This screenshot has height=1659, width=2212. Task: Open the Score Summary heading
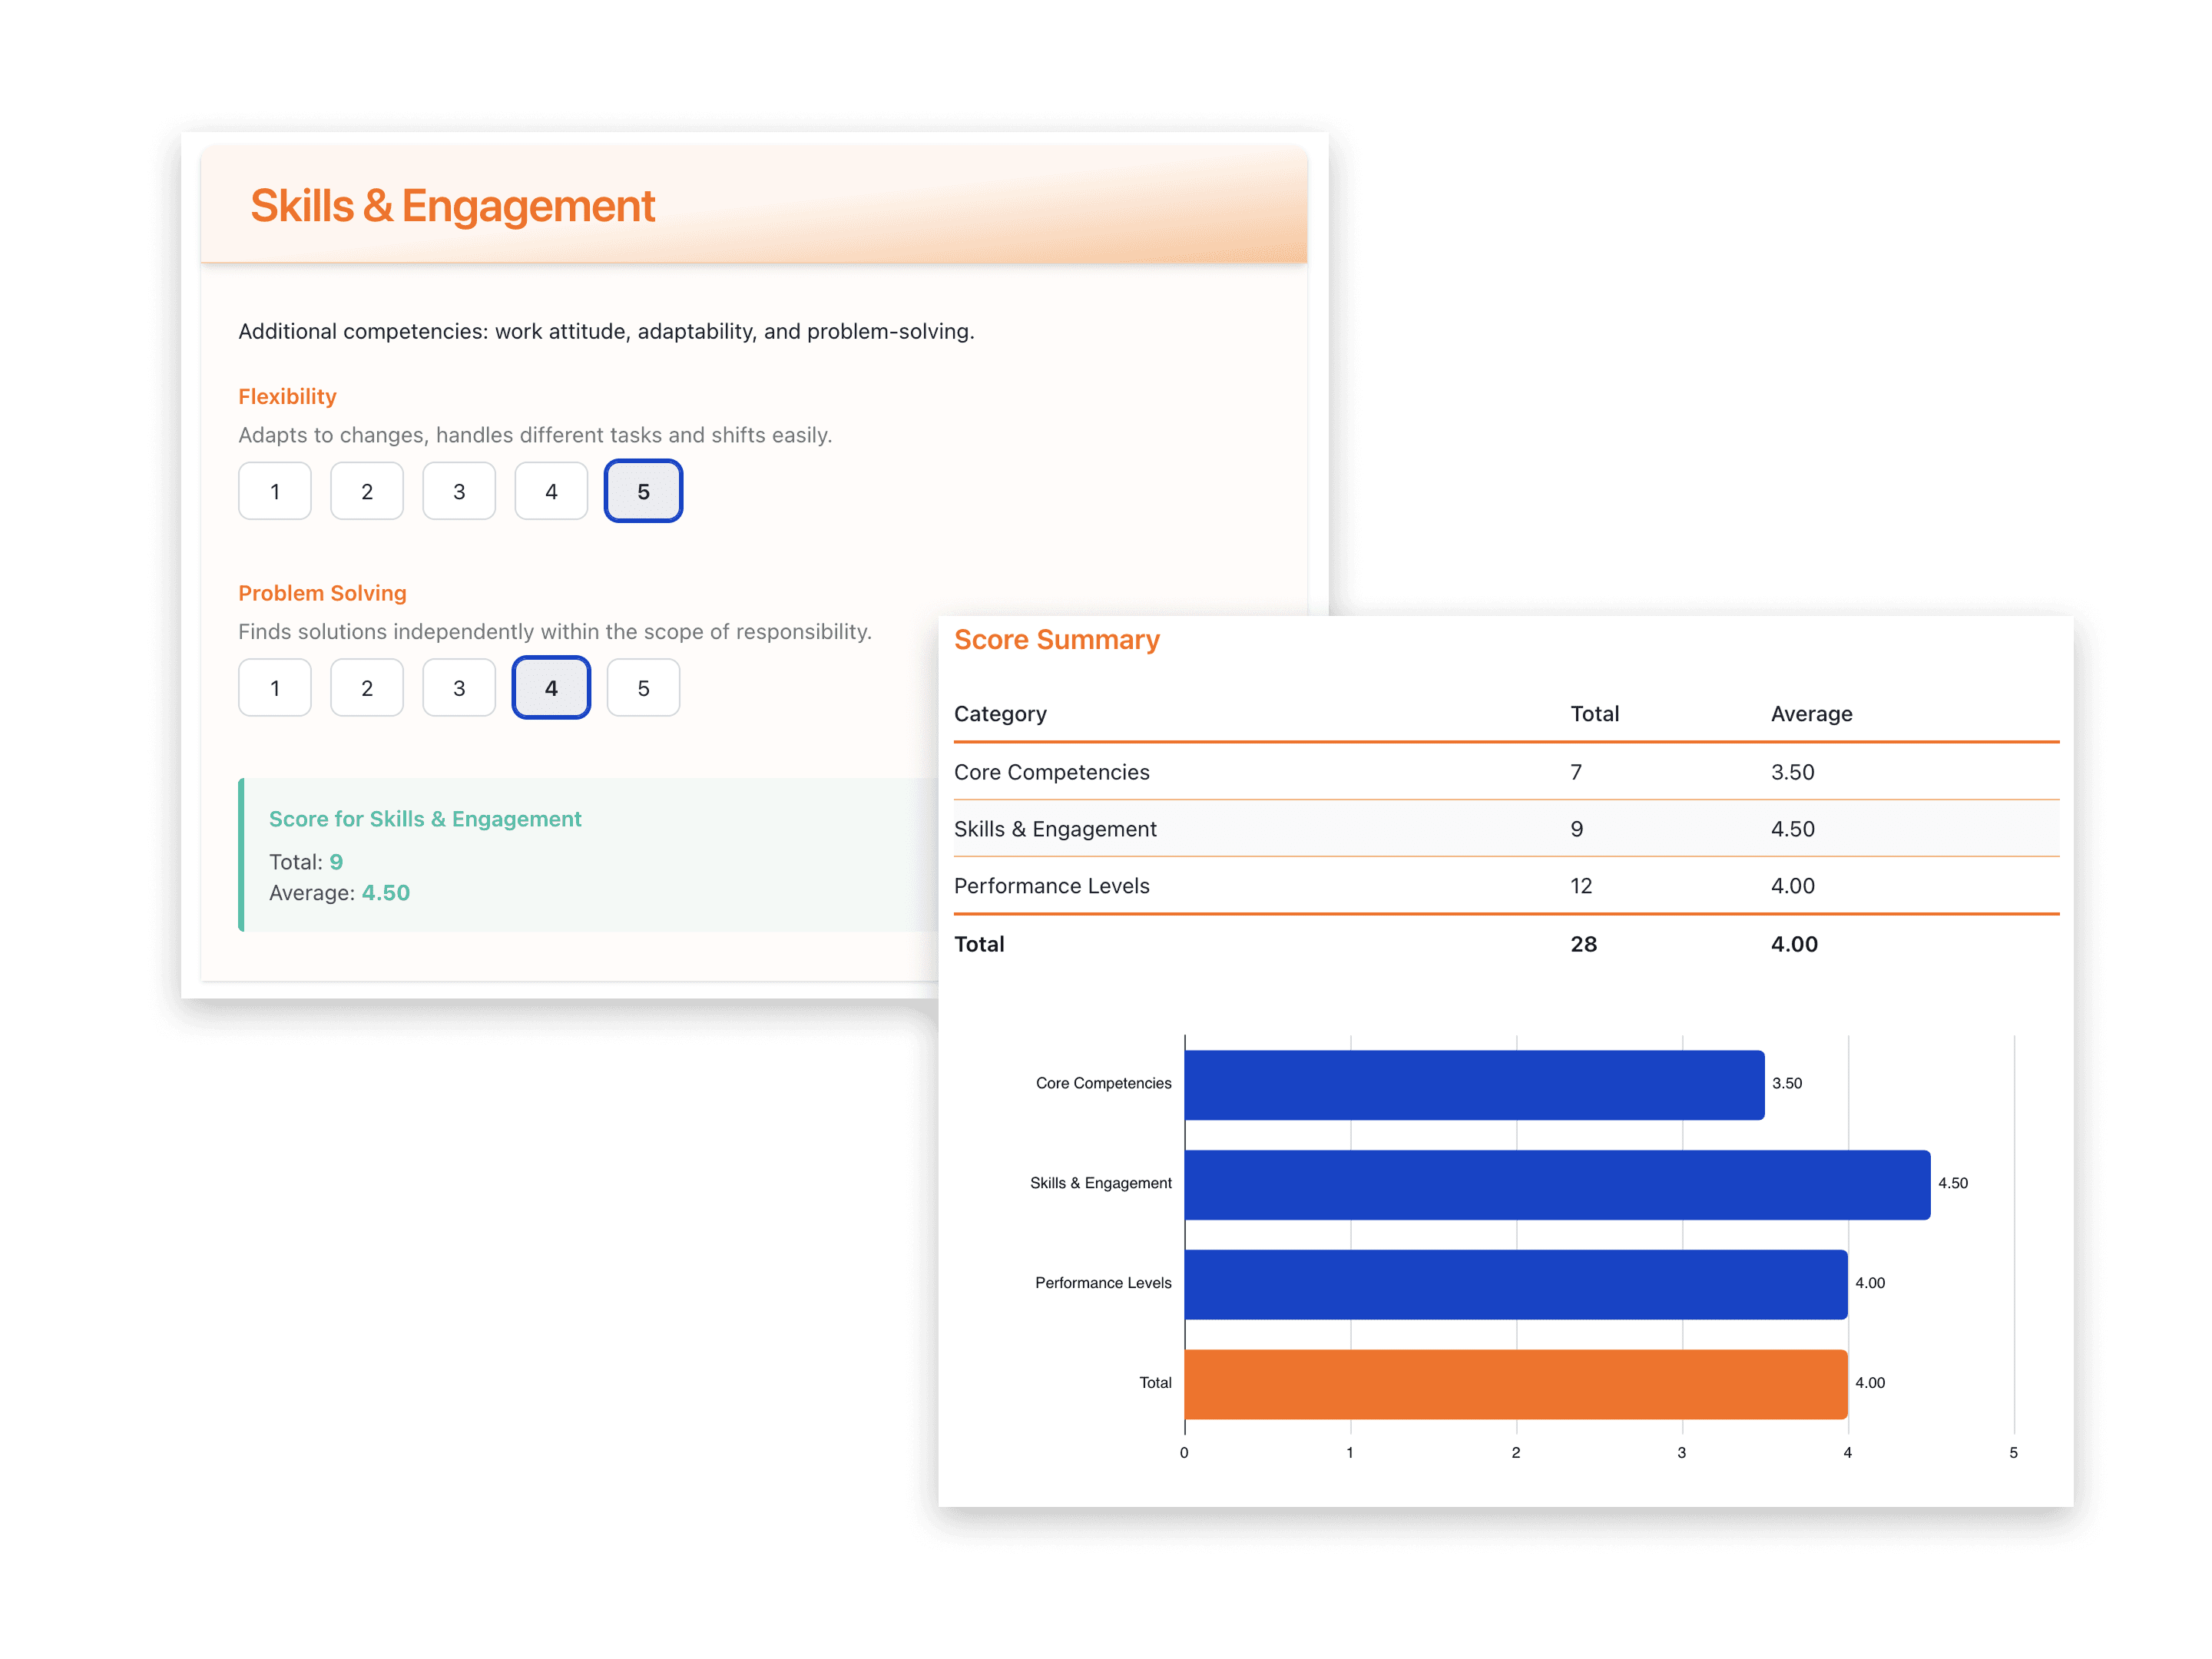(x=1056, y=639)
